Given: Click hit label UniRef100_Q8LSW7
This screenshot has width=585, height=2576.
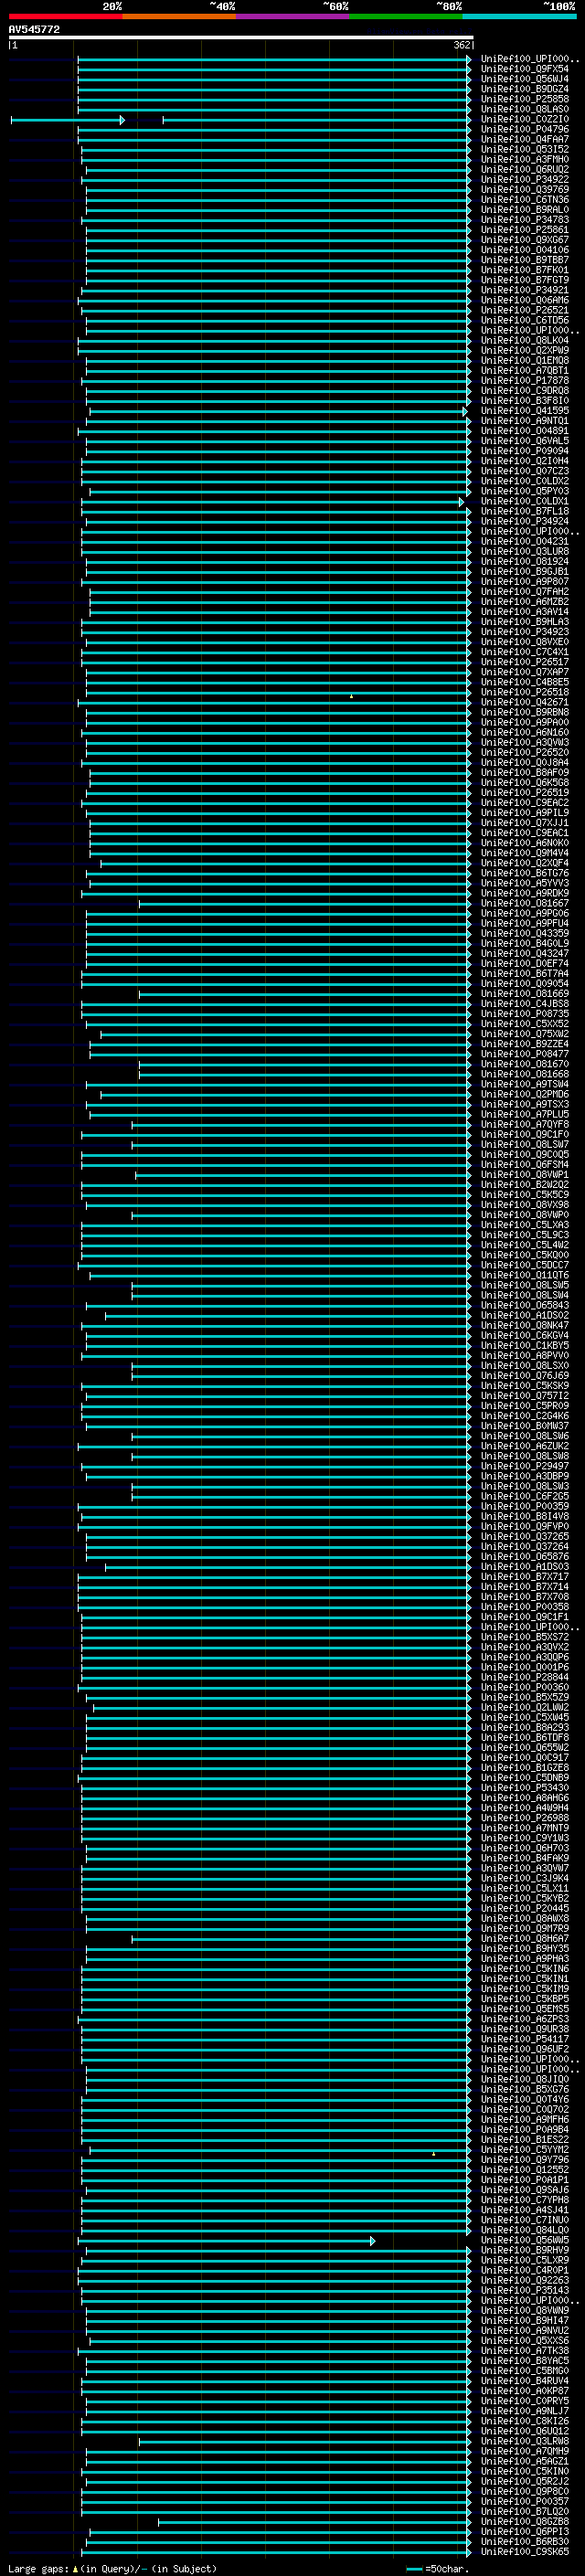Looking at the screenshot, I should 525,1144.
